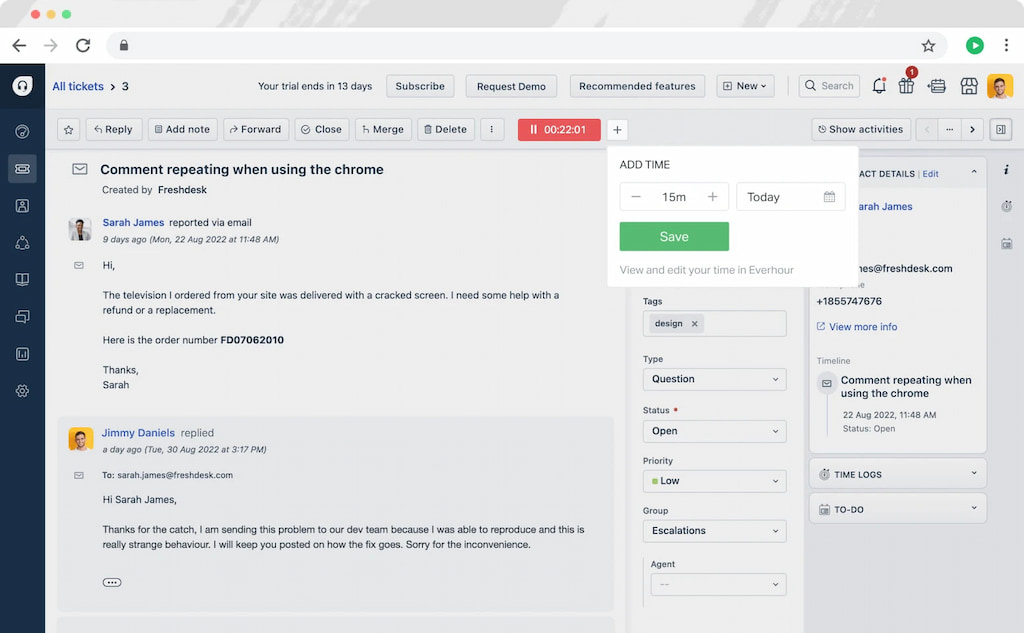The height and width of the screenshot is (633, 1024).
Task: Save the 15m time entry
Action: 673,236
